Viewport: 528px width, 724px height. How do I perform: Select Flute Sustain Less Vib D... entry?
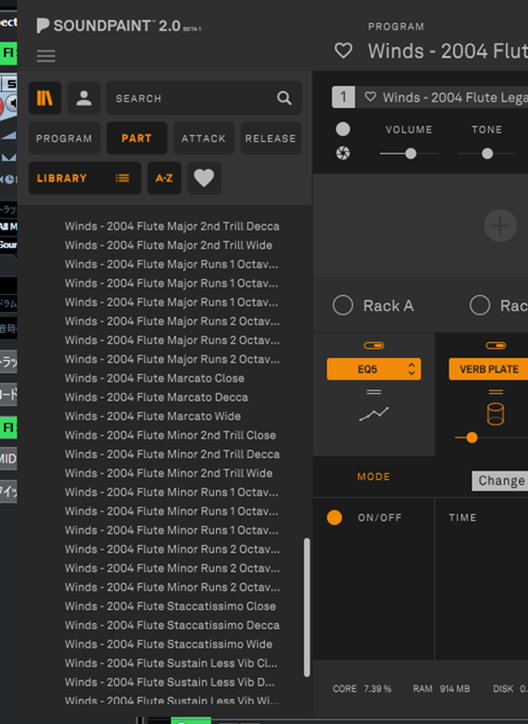coord(170,682)
